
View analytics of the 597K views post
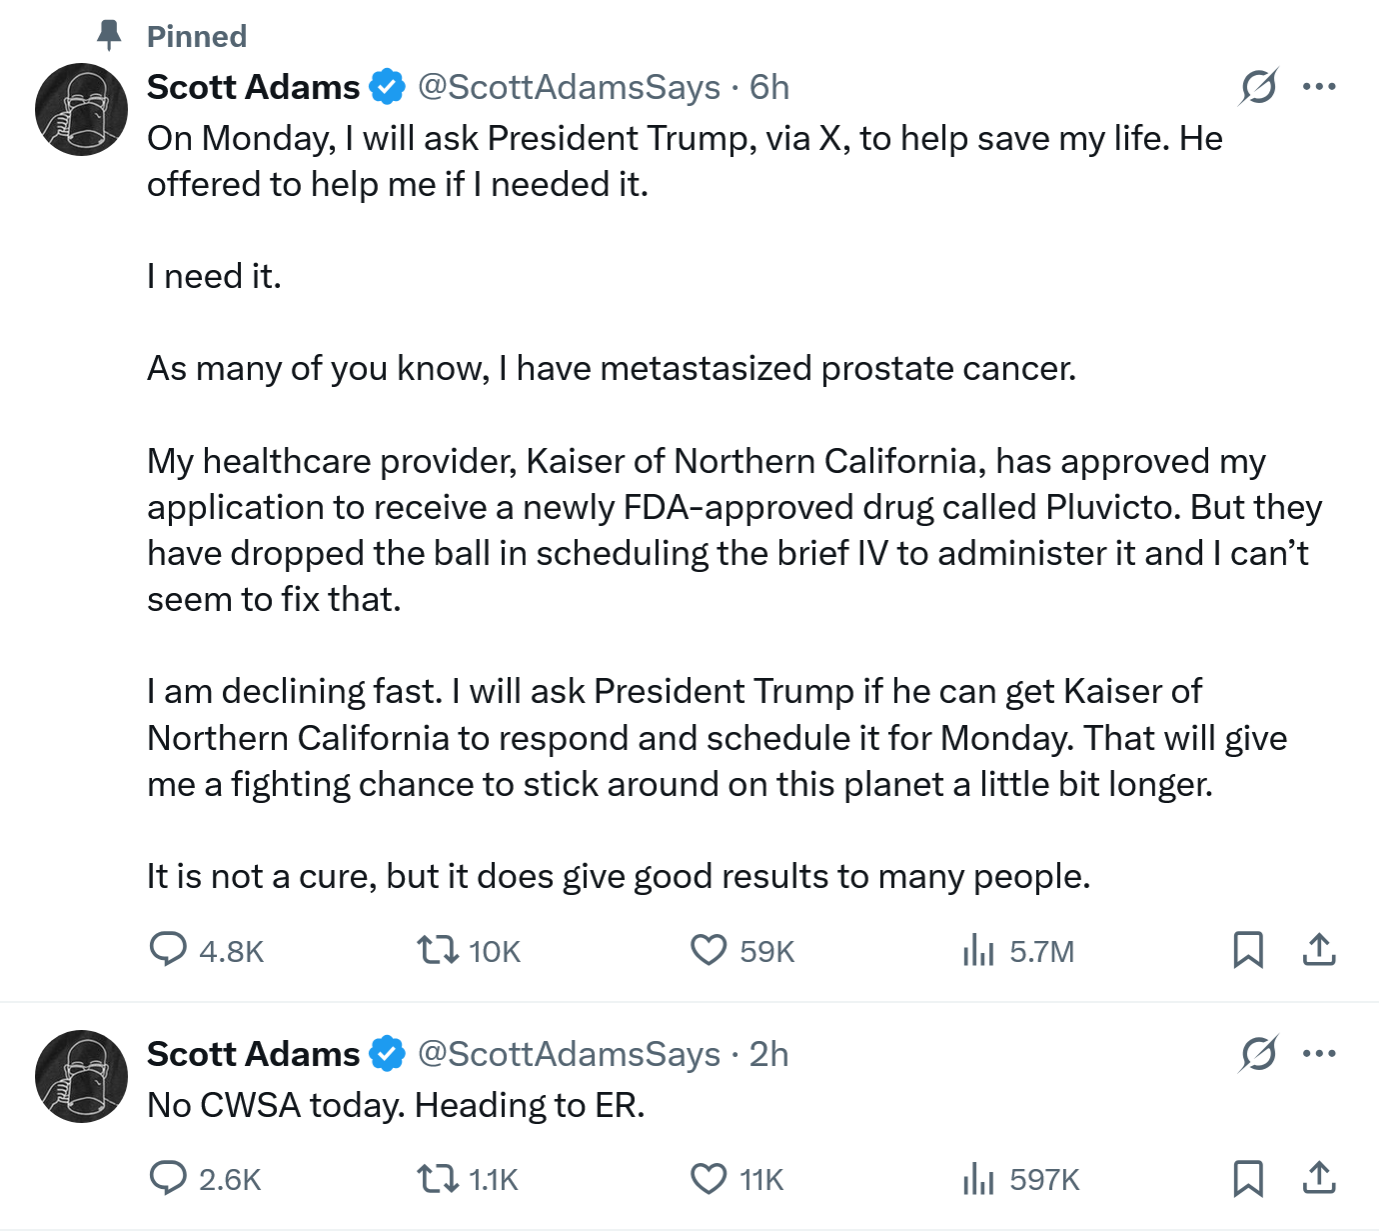coord(978,1178)
